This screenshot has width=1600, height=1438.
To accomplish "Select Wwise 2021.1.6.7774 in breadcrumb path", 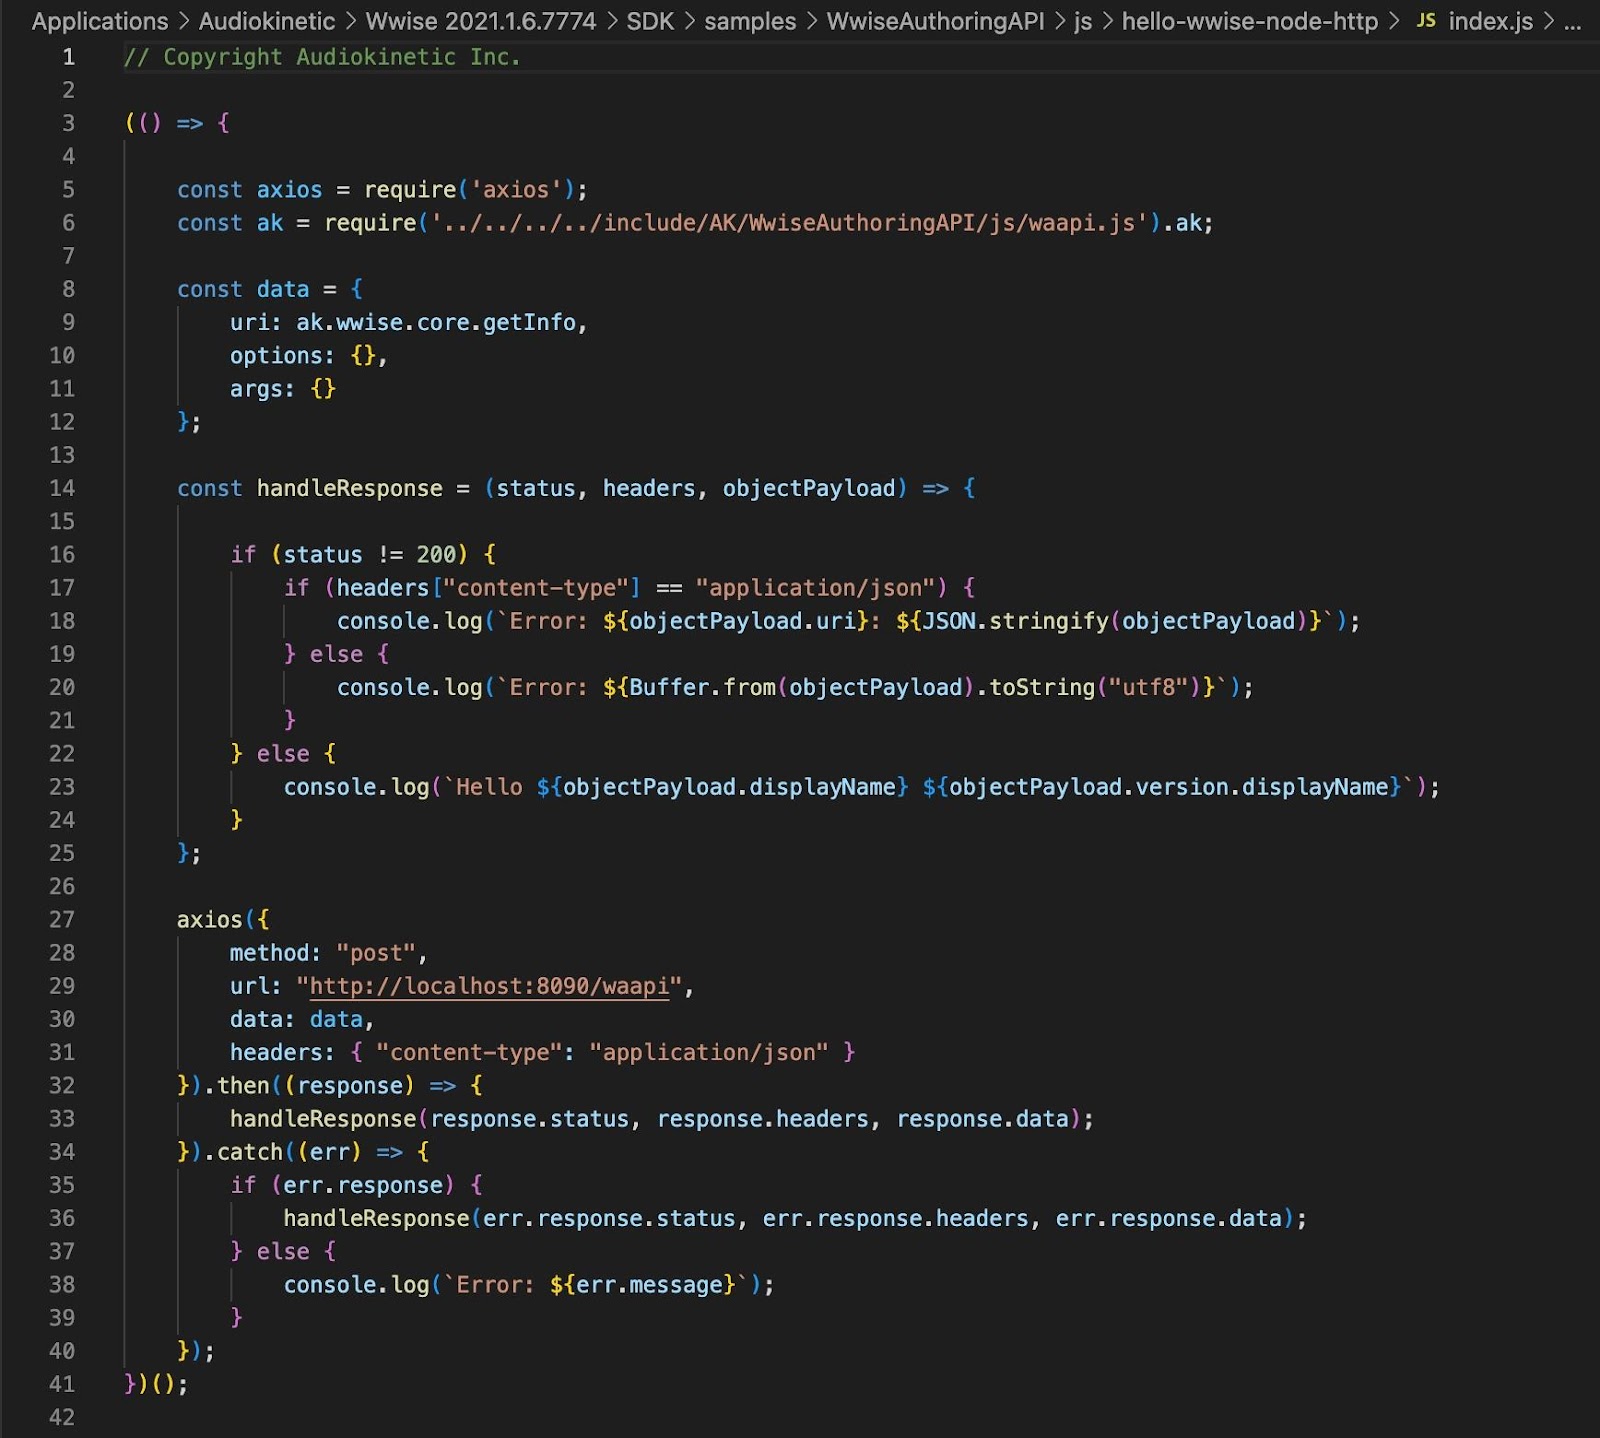I will coord(480,21).
